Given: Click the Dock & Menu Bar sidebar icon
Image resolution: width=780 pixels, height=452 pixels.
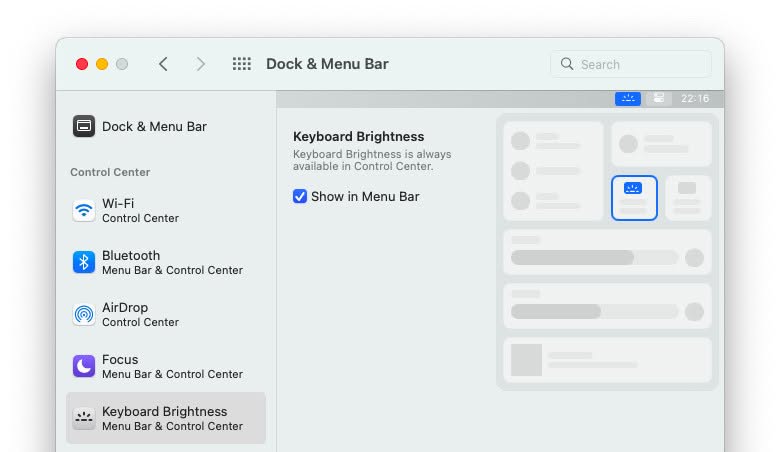Looking at the screenshot, I should [x=84, y=126].
